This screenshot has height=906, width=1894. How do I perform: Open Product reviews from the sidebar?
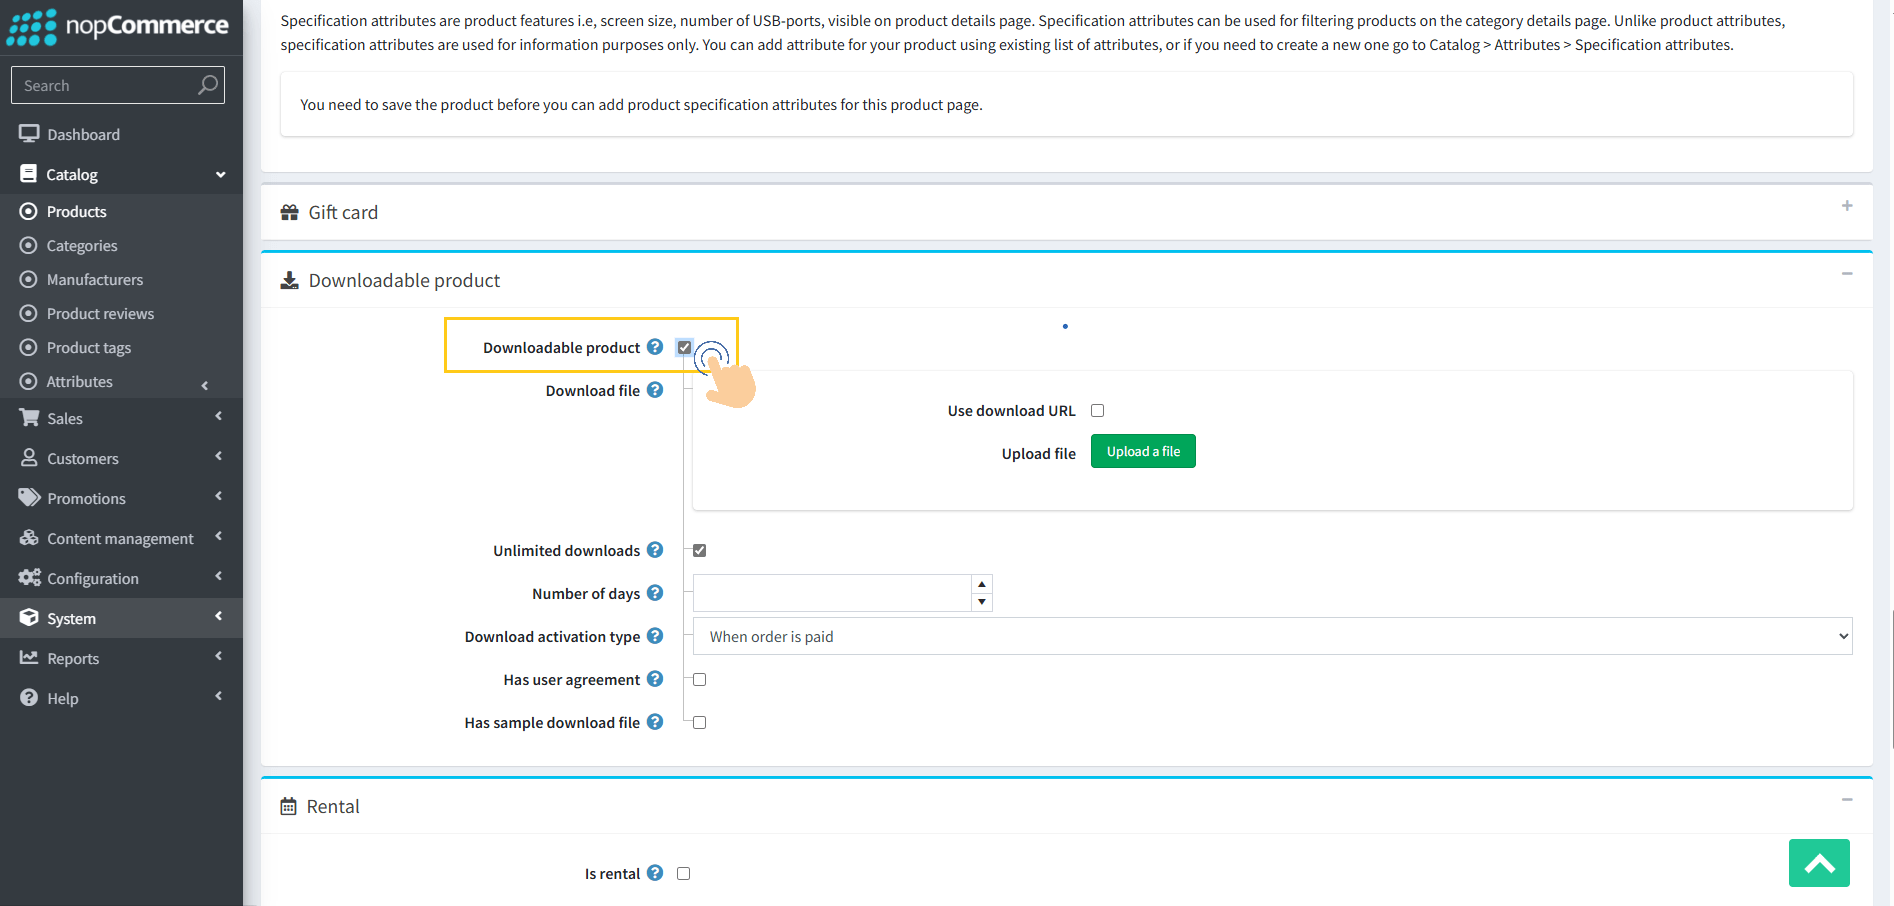click(x=100, y=314)
